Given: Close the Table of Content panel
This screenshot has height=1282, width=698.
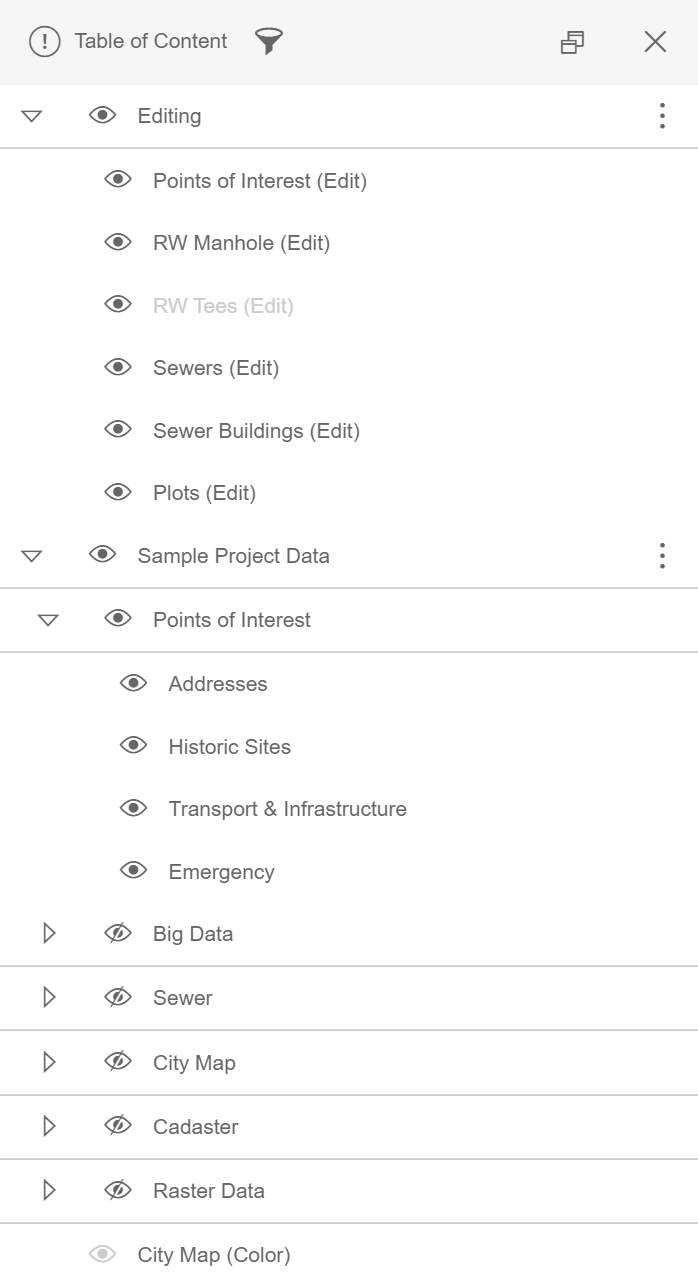Looking at the screenshot, I should (655, 42).
